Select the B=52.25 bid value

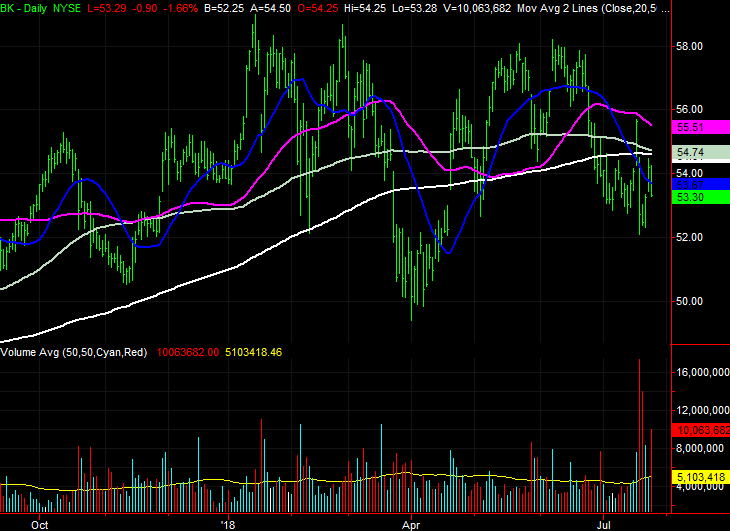click(223, 8)
